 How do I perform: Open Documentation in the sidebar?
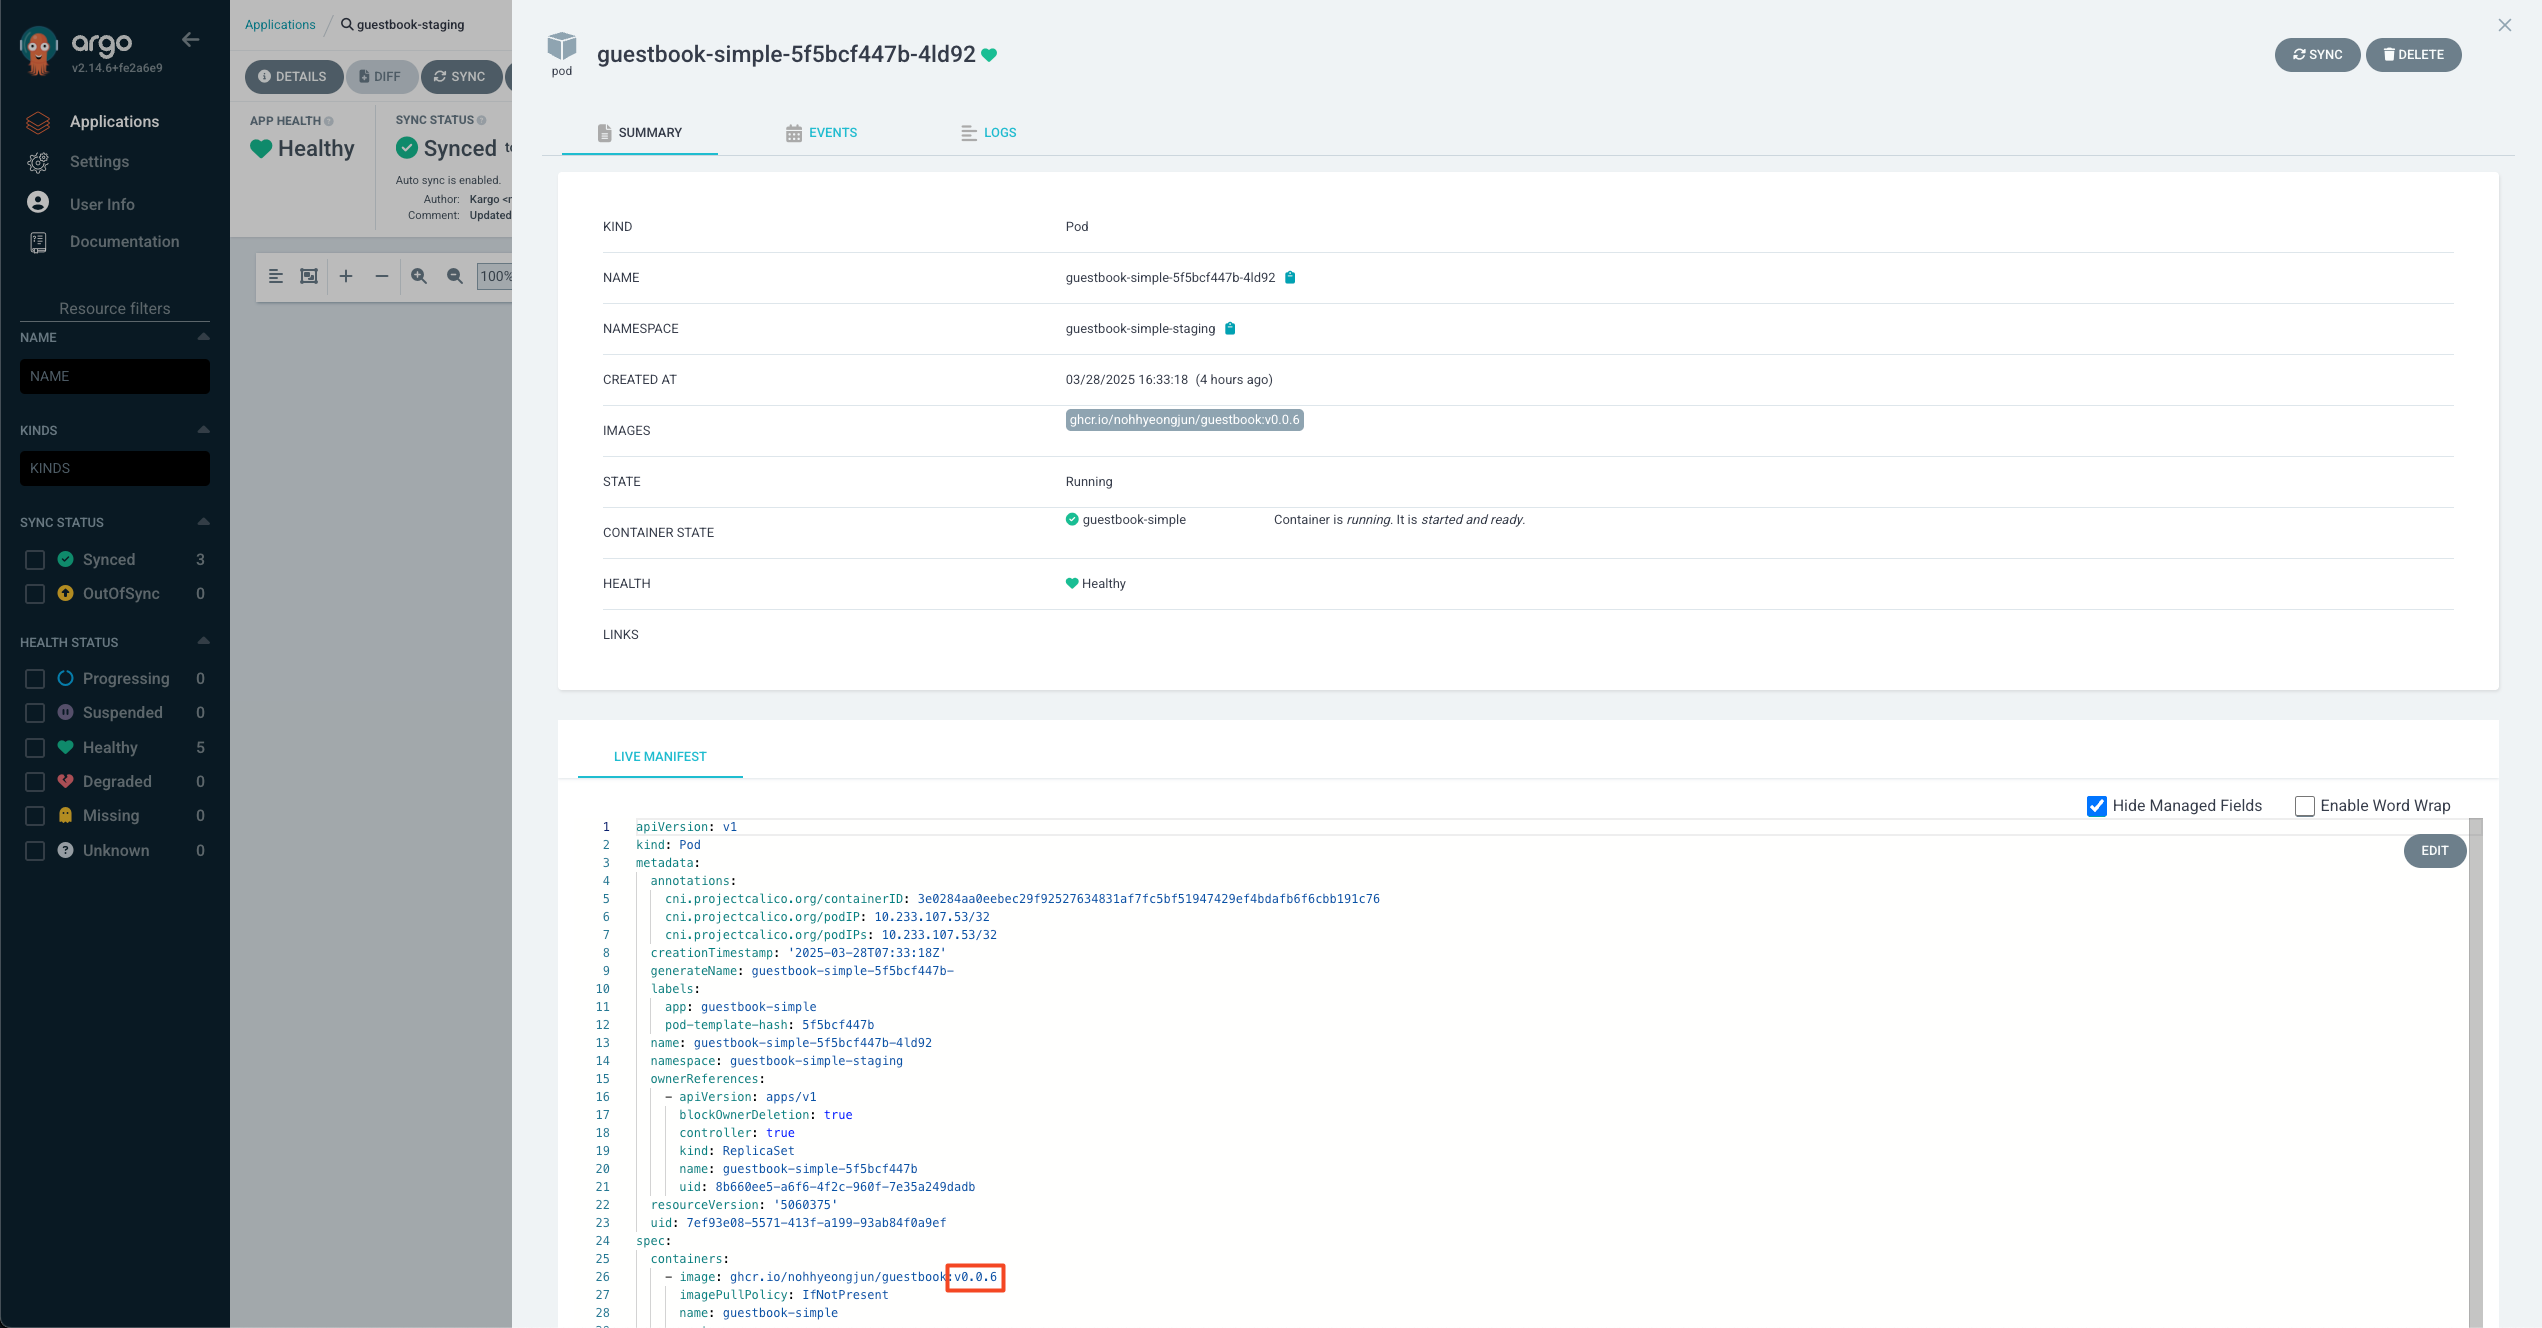coord(124,242)
